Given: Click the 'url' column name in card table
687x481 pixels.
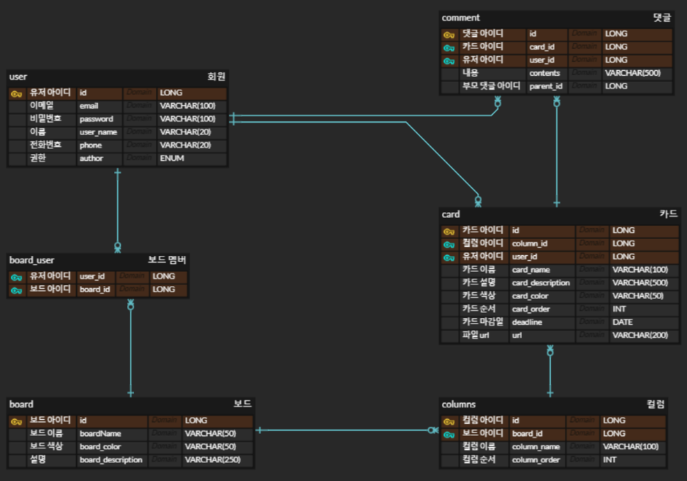Looking at the screenshot, I should (x=517, y=336).
